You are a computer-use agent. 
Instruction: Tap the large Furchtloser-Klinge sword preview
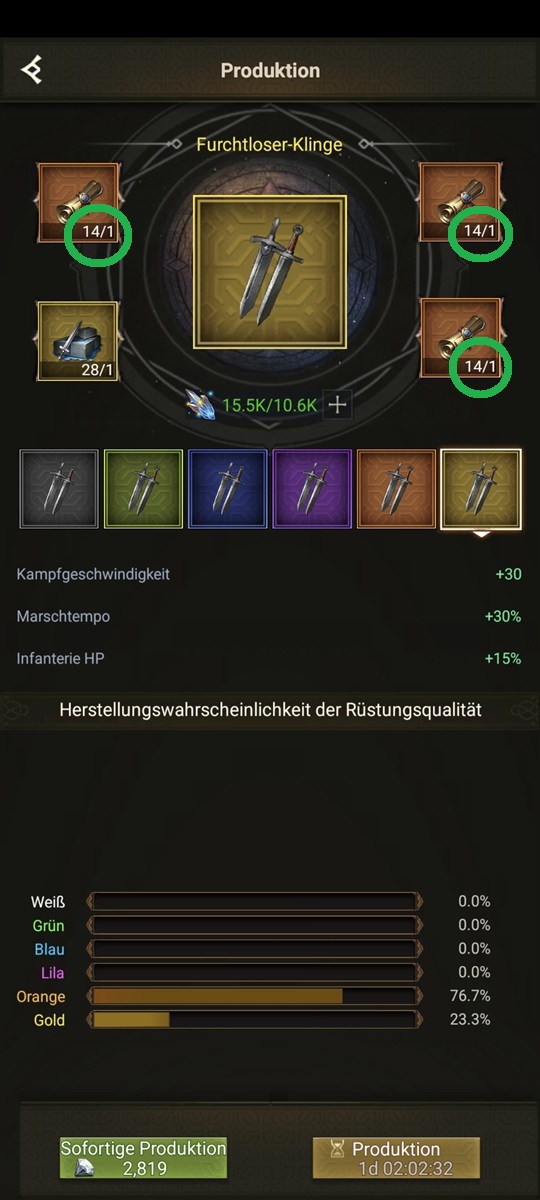pos(270,272)
